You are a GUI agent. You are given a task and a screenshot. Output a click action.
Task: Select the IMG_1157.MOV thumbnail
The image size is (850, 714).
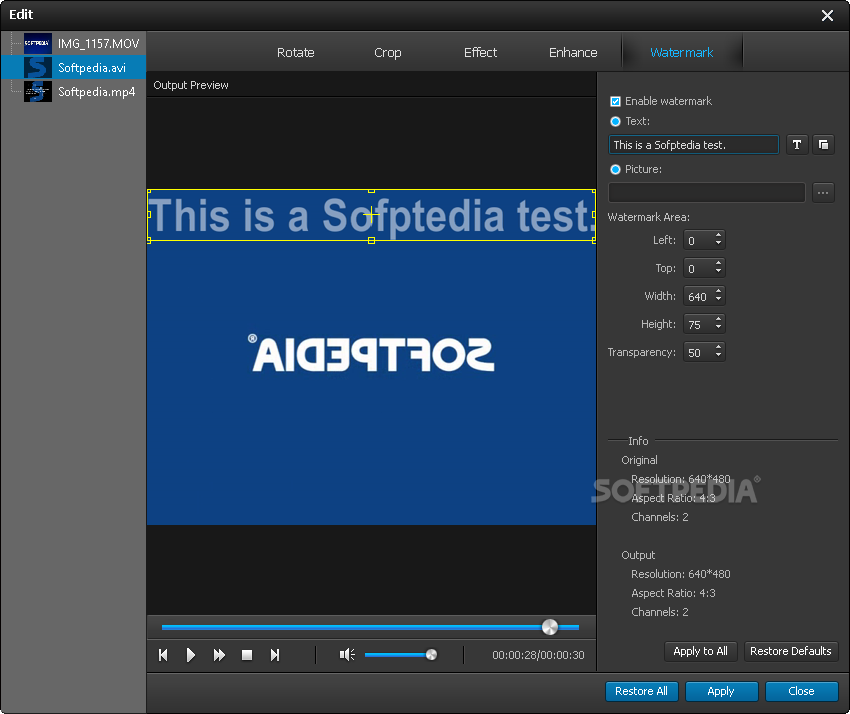(x=37, y=43)
